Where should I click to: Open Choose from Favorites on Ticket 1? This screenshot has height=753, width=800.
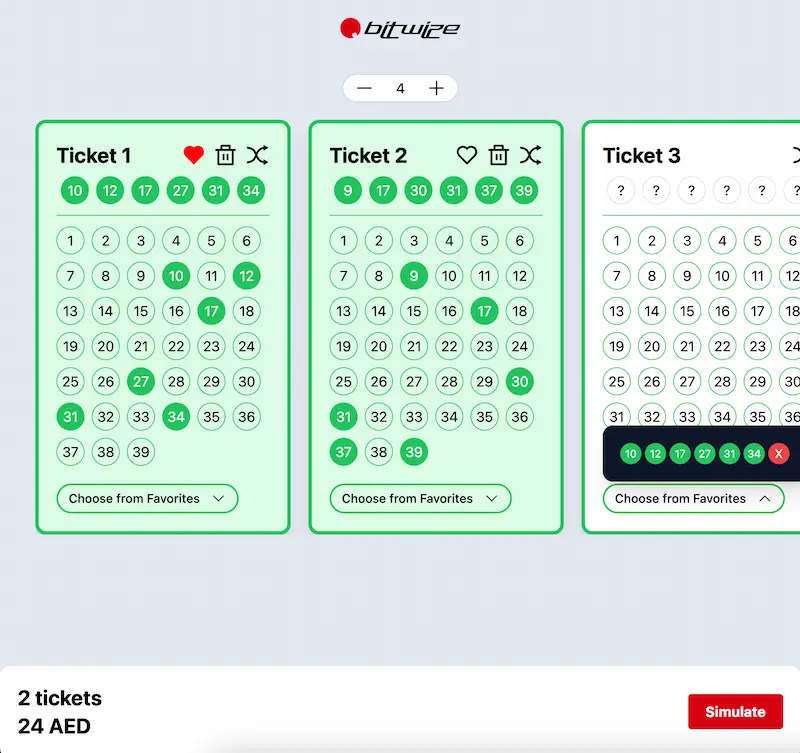click(x=146, y=498)
